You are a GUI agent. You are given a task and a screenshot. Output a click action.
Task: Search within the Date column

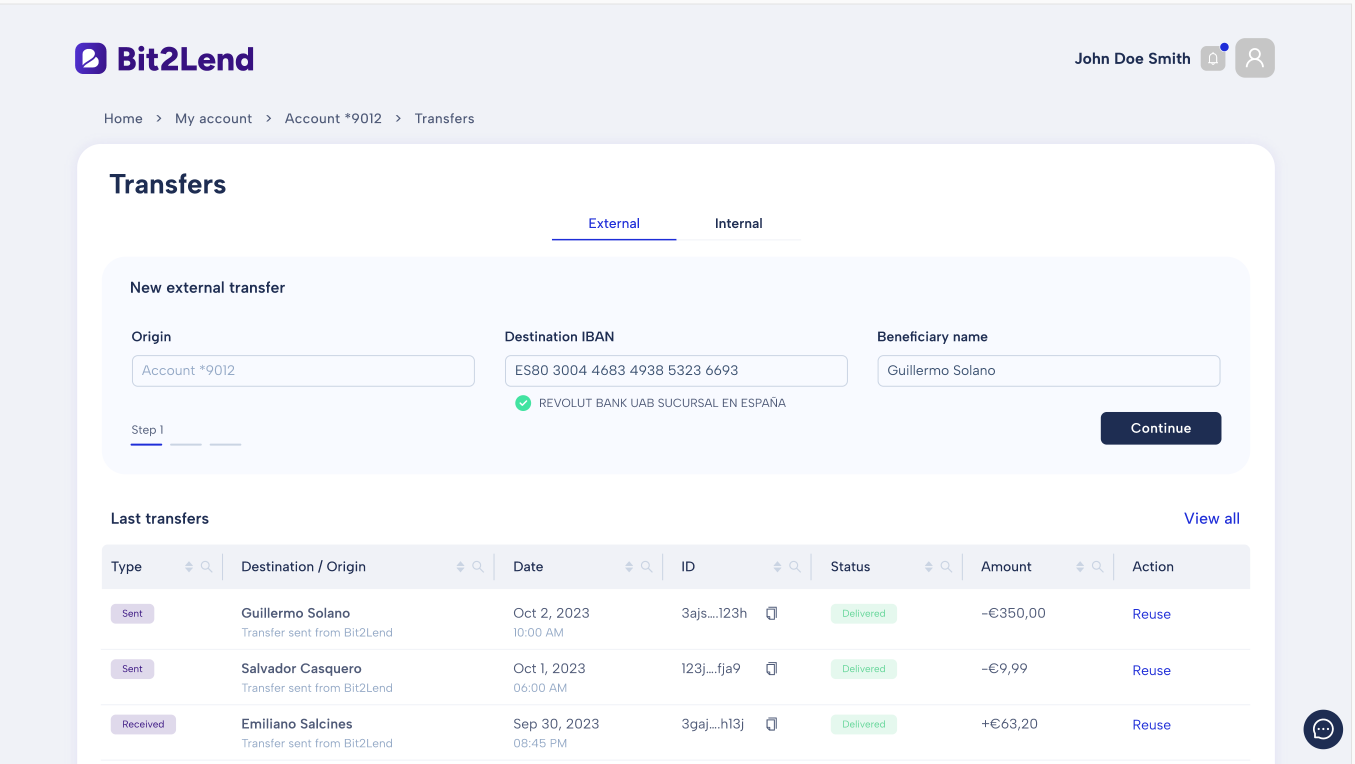click(646, 567)
